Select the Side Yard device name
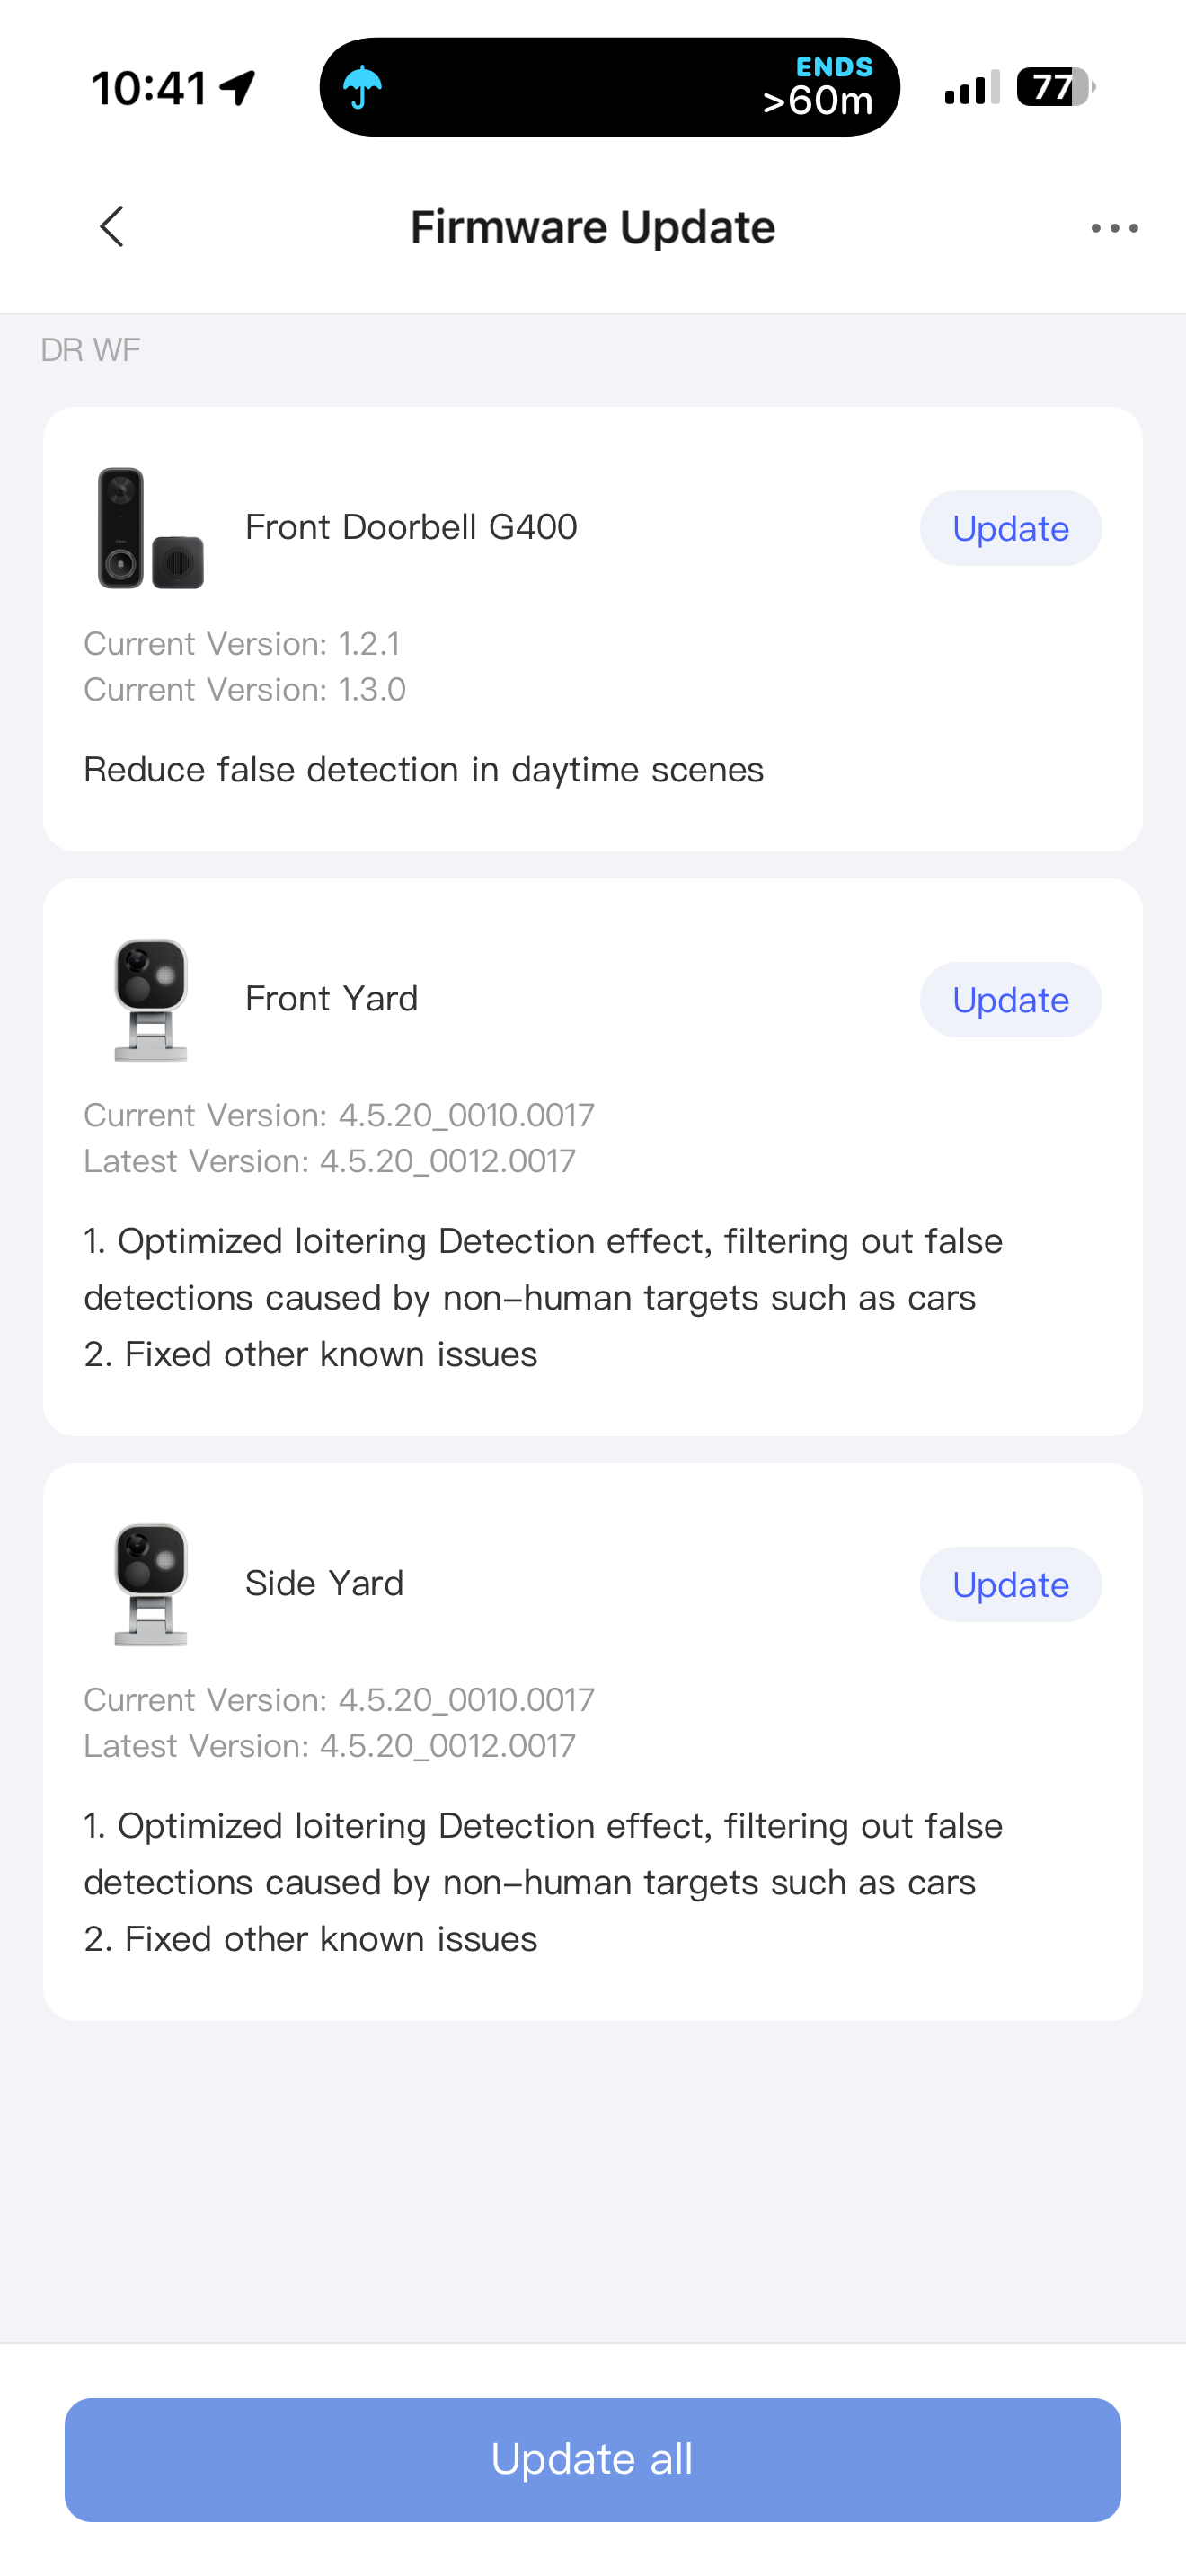 324,1584
